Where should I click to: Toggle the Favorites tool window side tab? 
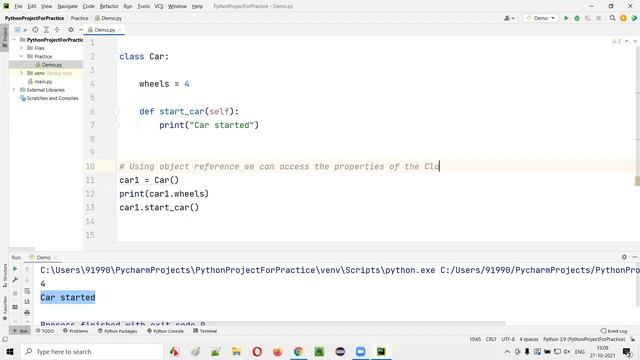point(4,309)
